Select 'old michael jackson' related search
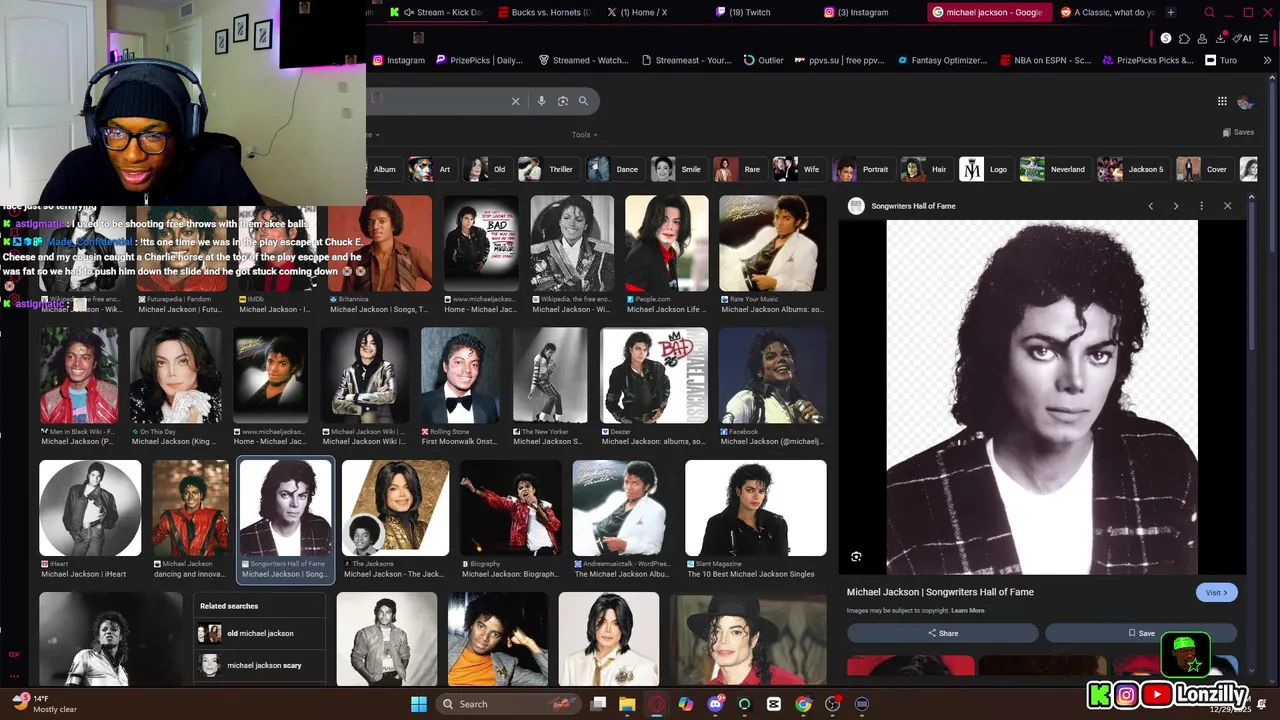Image resolution: width=1280 pixels, height=720 pixels. pyautogui.click(x=260, y=633)
